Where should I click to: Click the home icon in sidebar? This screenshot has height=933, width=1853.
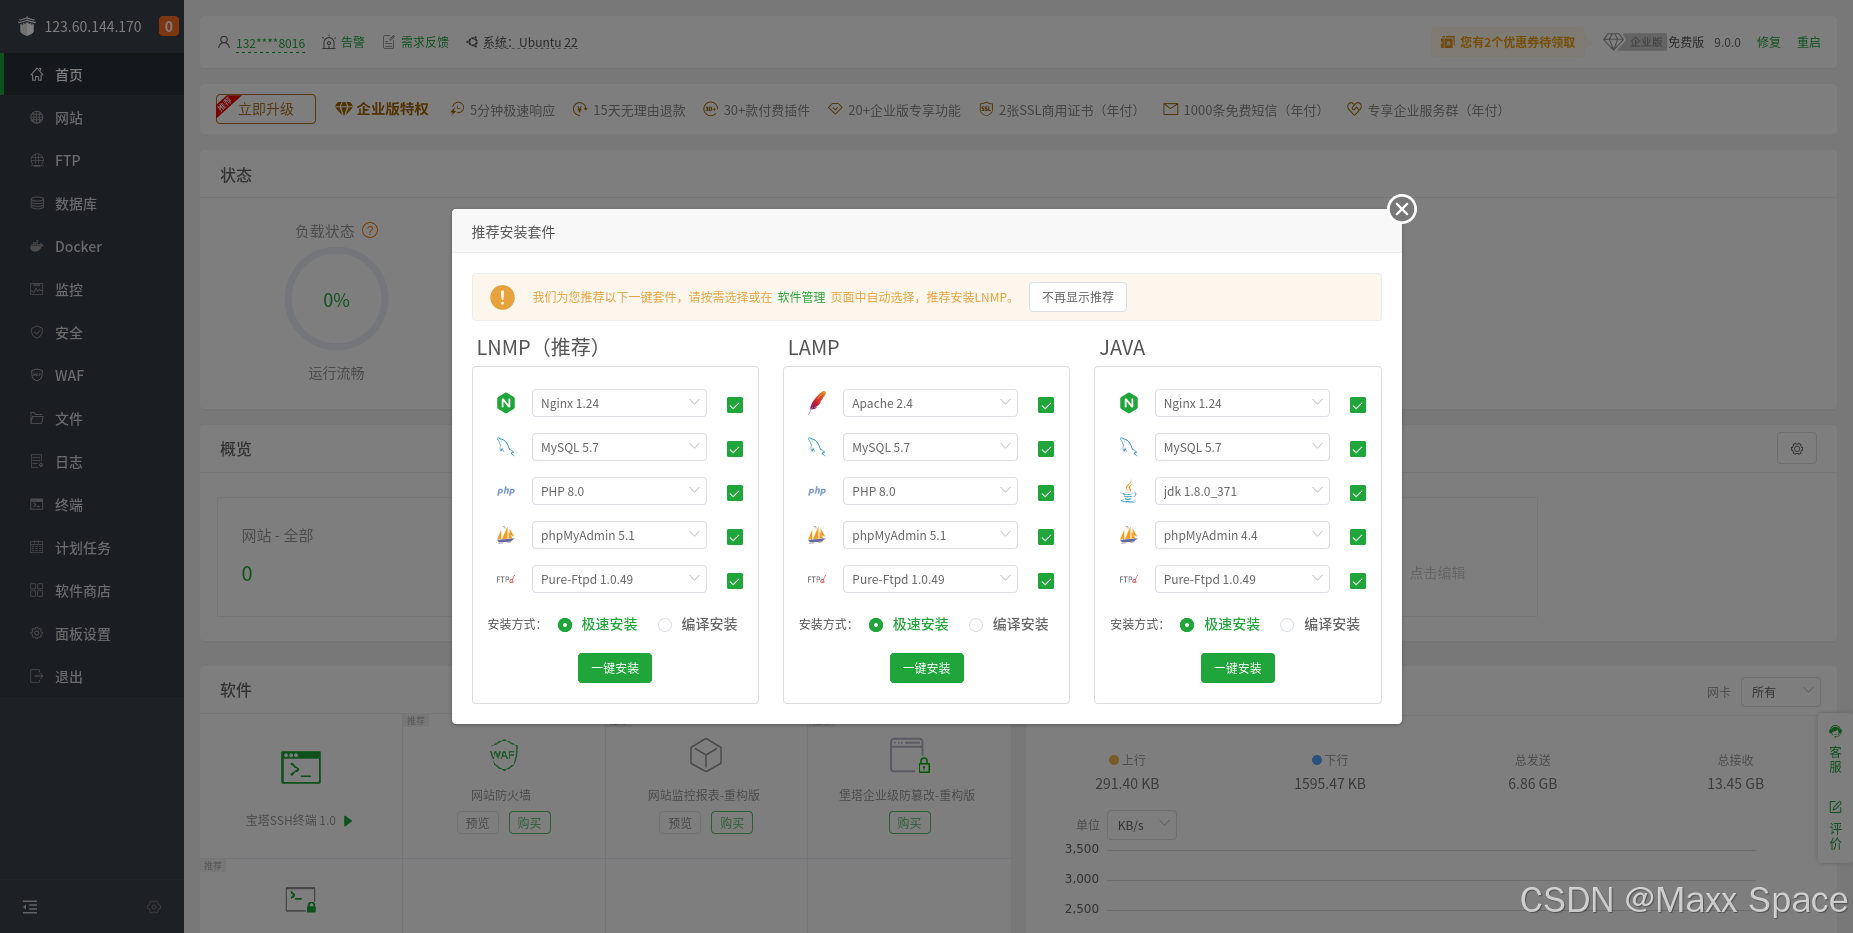pyautogui.click(x=37, y=74)
